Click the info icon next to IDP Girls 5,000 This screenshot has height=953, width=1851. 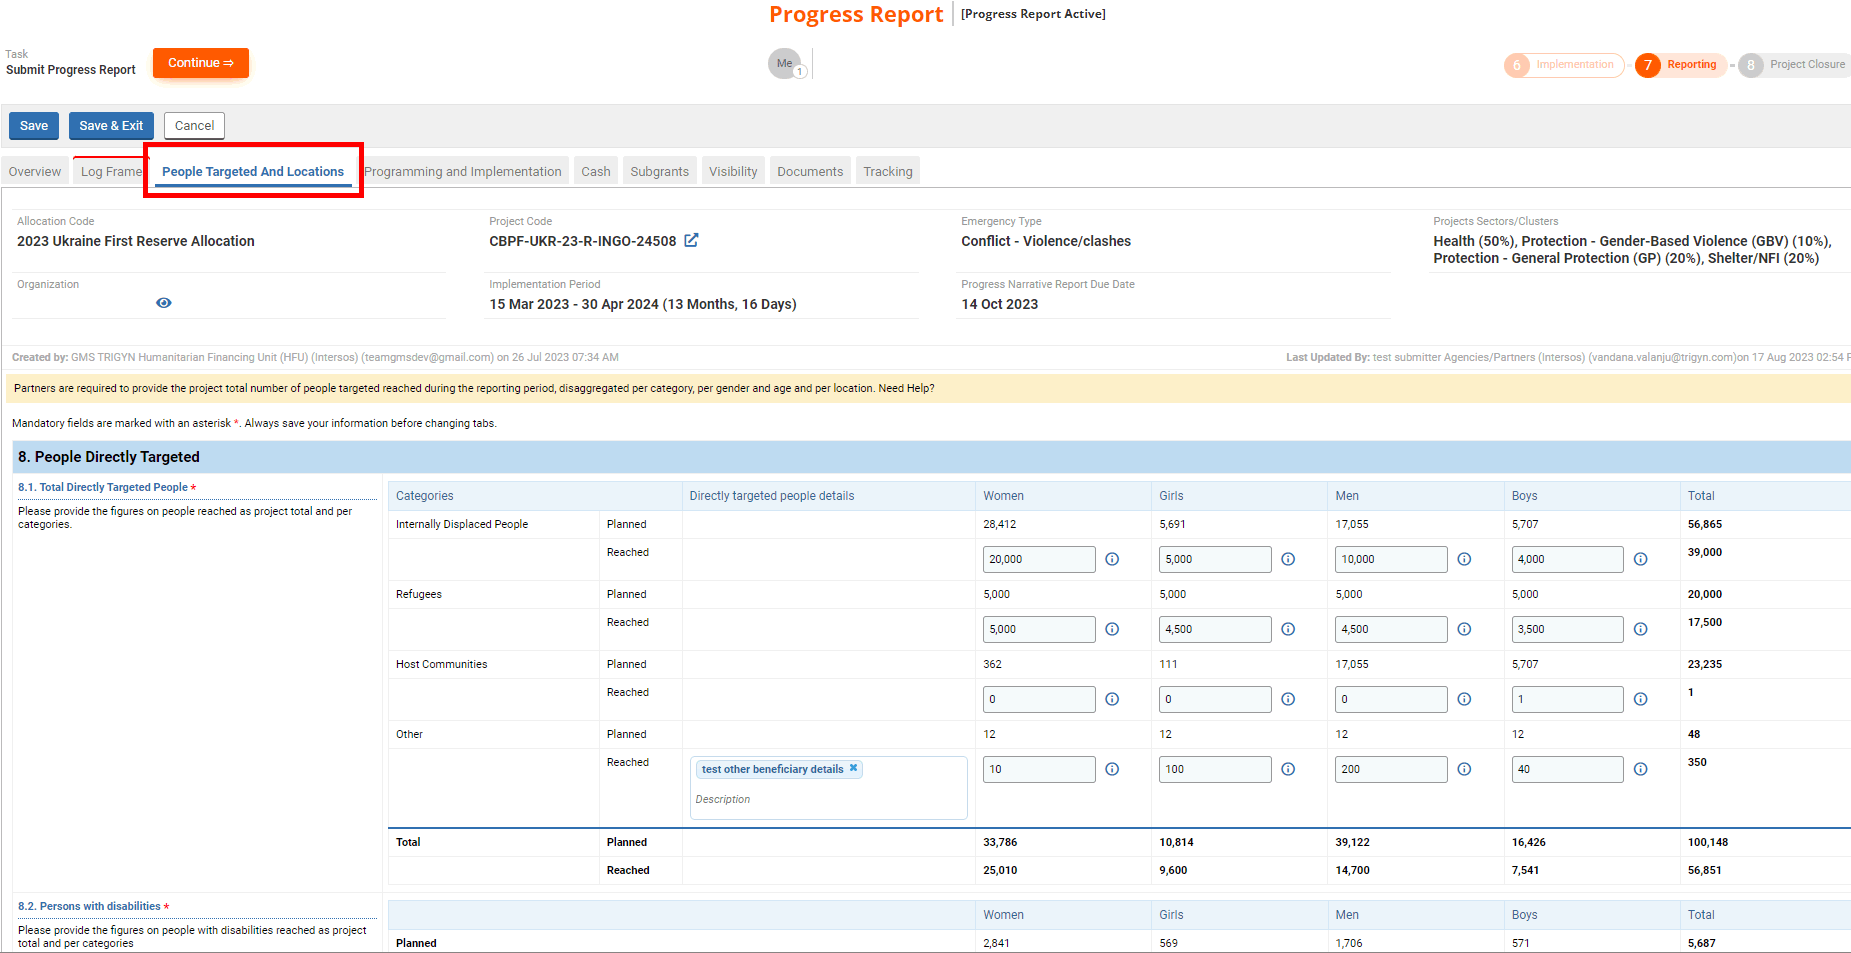coord(1288,559)
